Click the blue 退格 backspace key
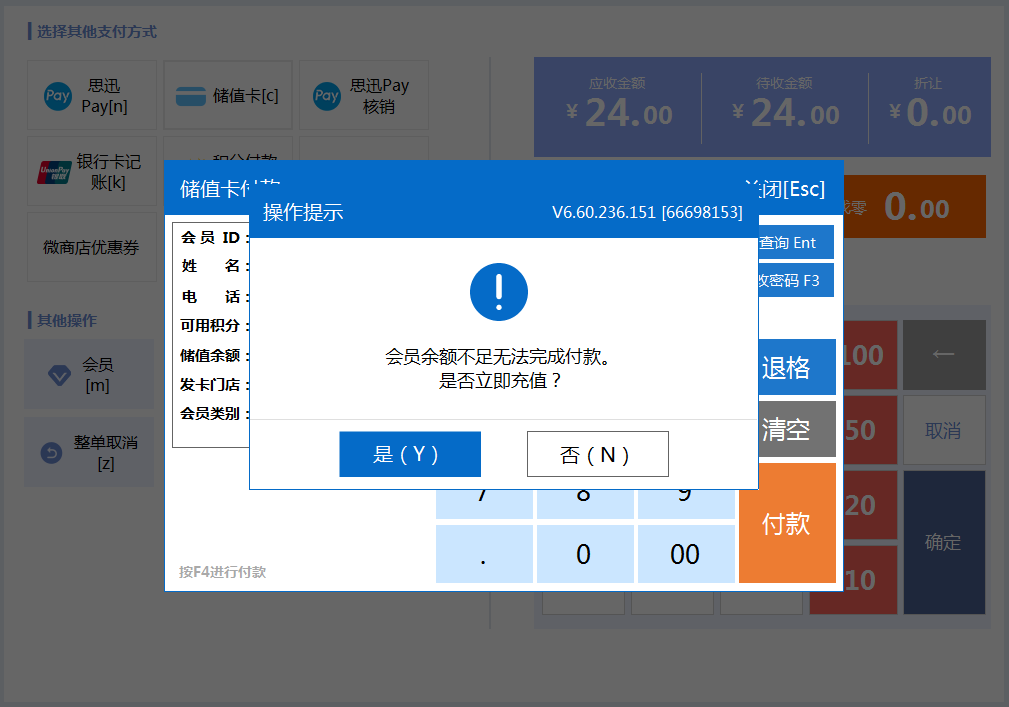Screen dimensions: 1009x707 point(797,367)
